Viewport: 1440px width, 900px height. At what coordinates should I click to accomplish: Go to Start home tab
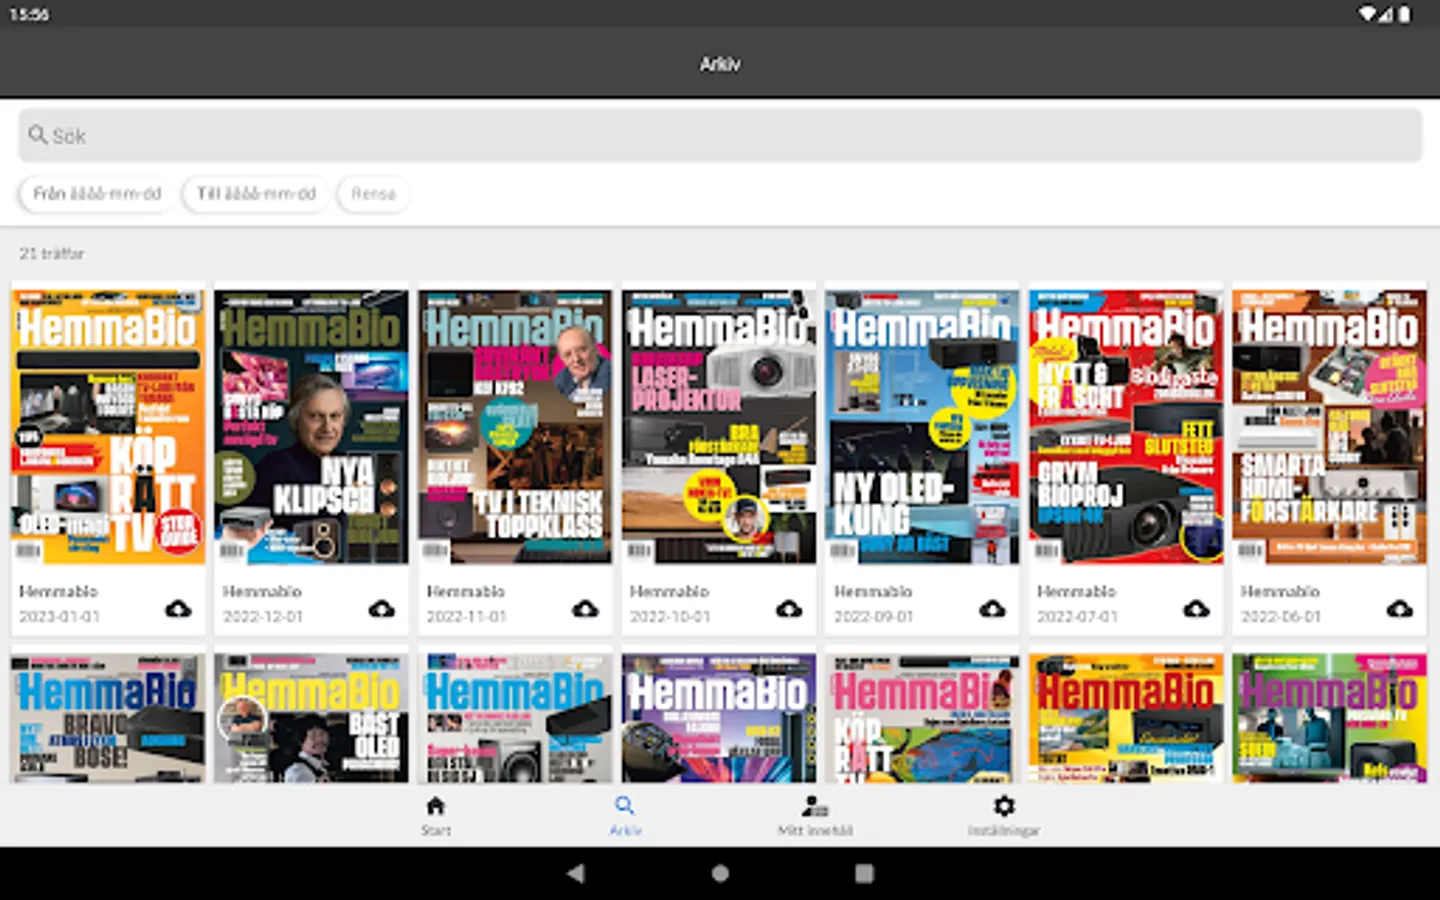[436, 815]
